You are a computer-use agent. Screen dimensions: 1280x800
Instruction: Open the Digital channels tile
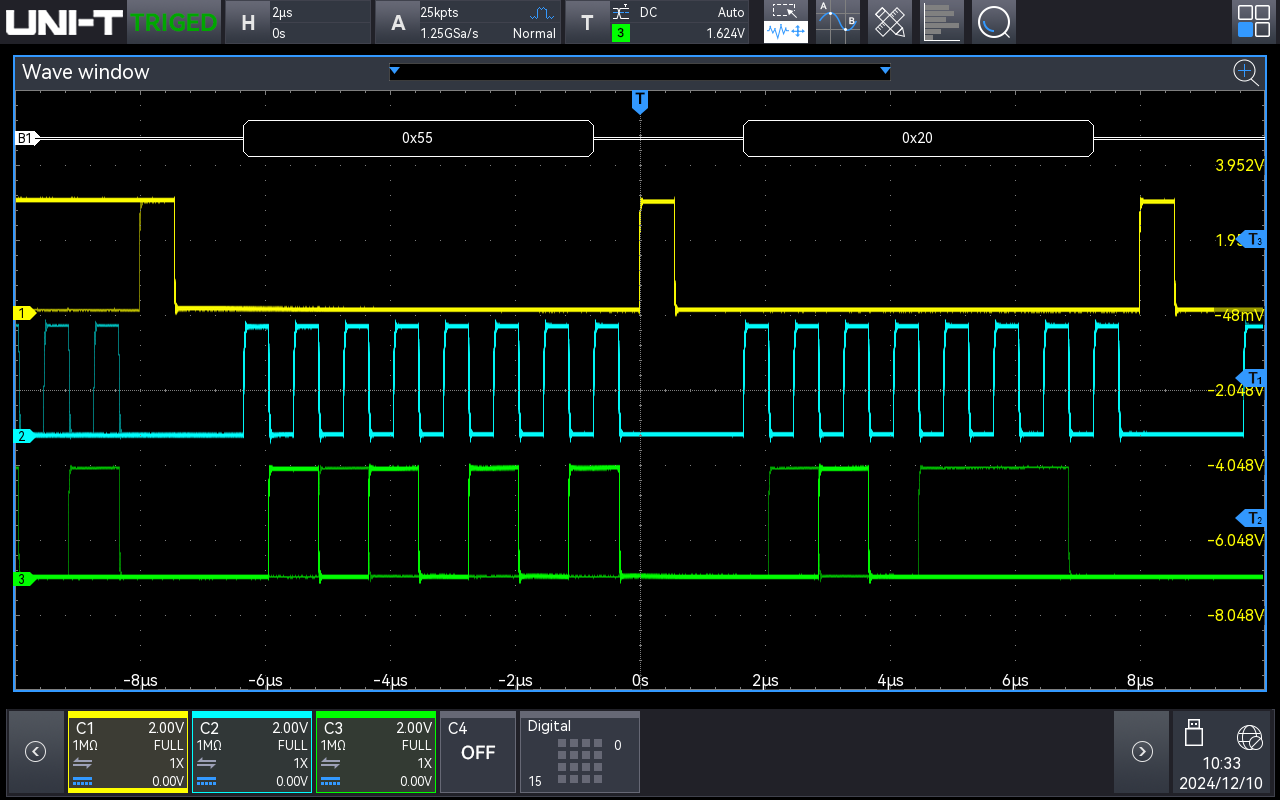(580, 752)
